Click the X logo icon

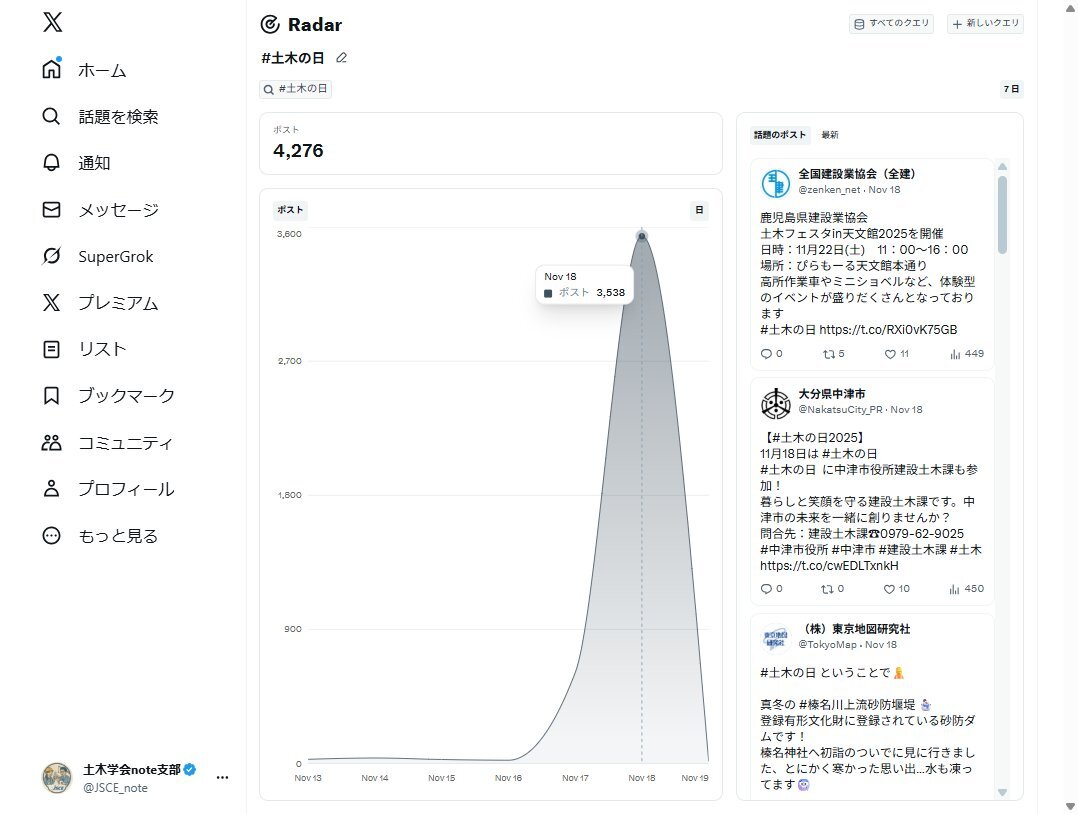pos(52,24)
